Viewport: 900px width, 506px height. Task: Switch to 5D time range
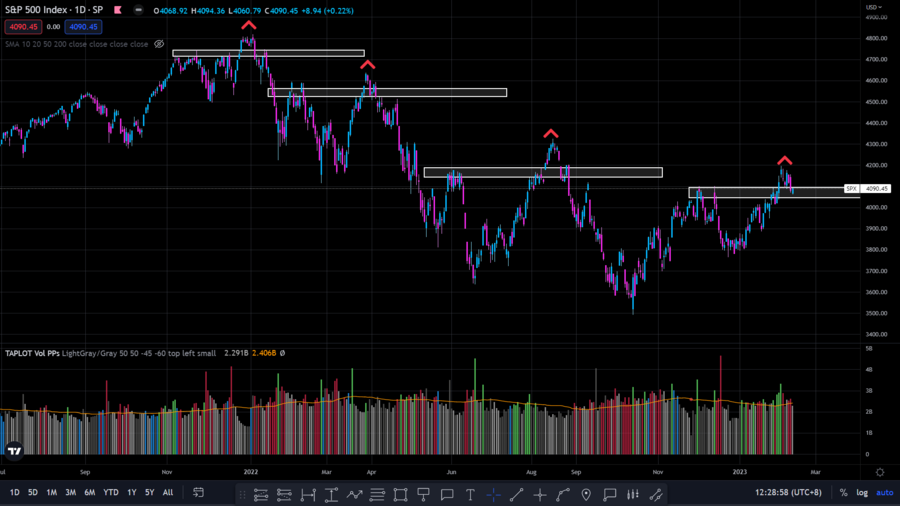pyautogui.click(x=33, y=492)
